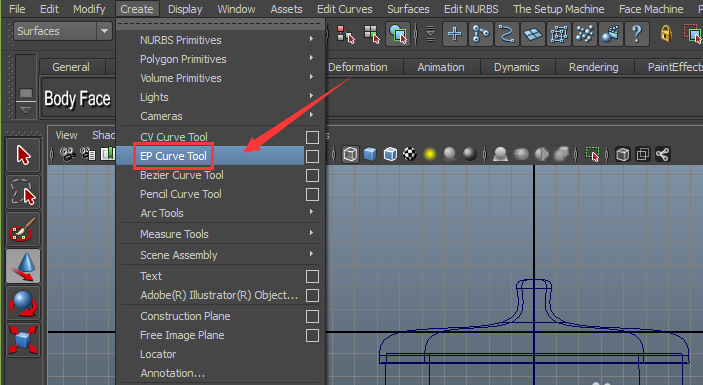Image resolution: width=703 pixels, height=385 pixels.
Task: Open Bezier Curve Tool option box
Action: pyautogui.click(x=312, y=175)
